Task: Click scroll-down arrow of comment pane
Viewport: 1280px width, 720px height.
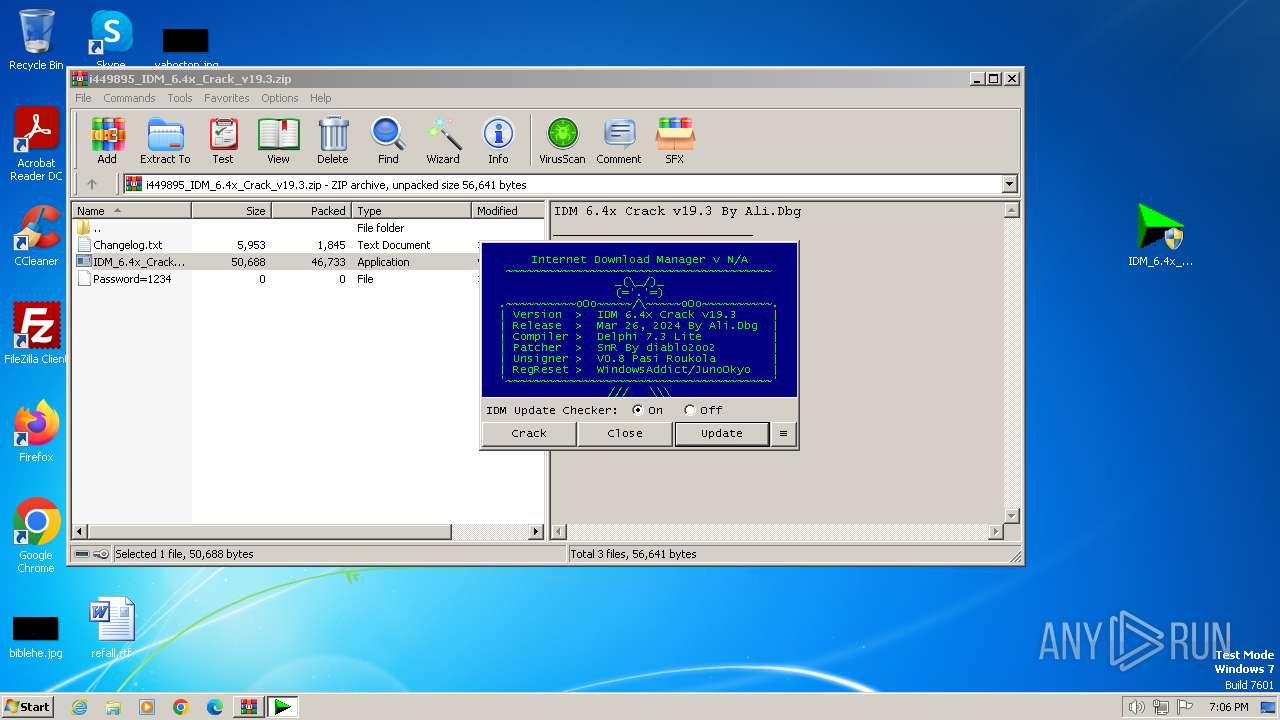Action: click(1011, 516)
